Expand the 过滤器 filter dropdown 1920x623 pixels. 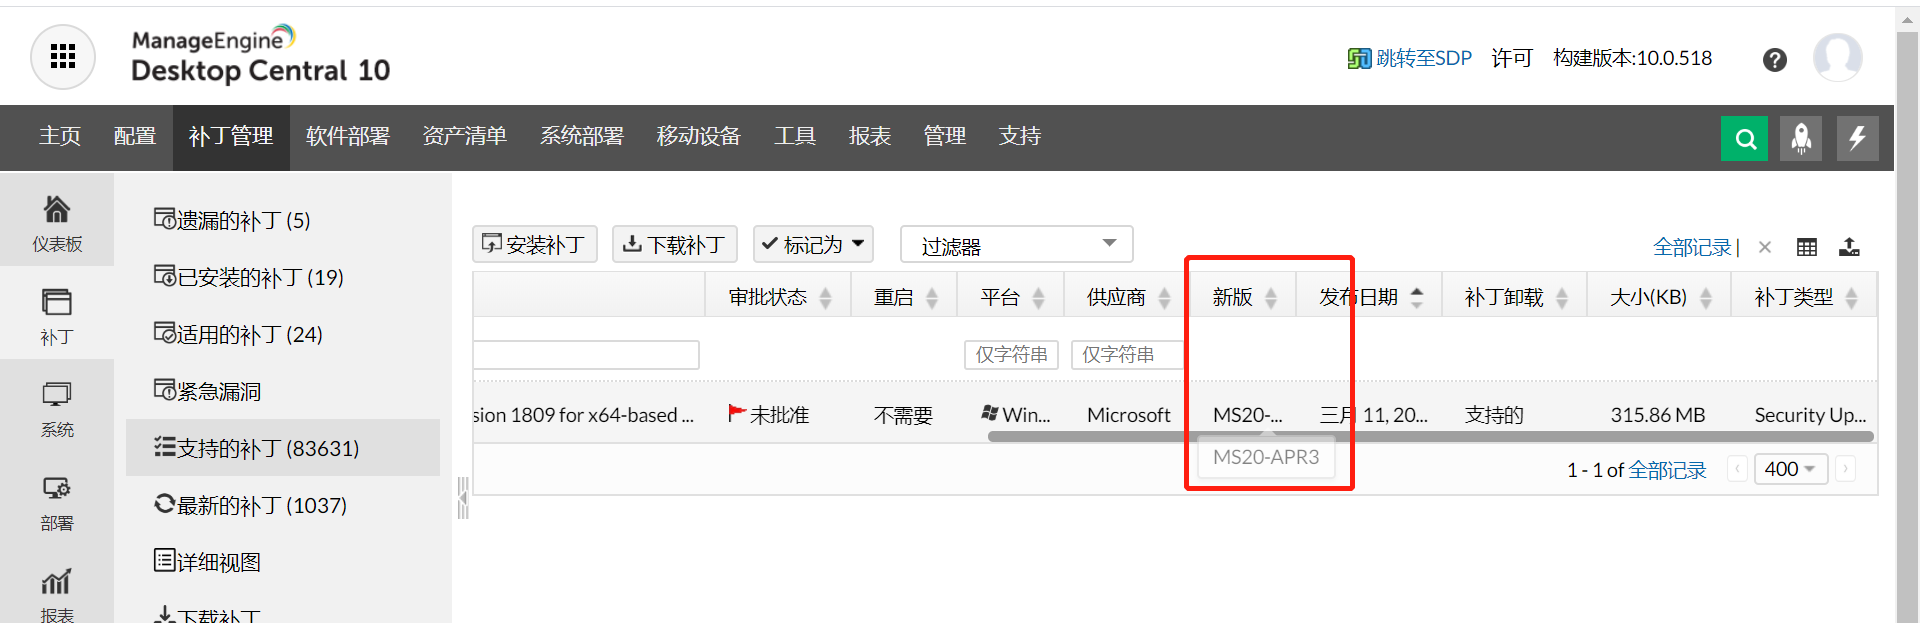tap(1016, 244)
